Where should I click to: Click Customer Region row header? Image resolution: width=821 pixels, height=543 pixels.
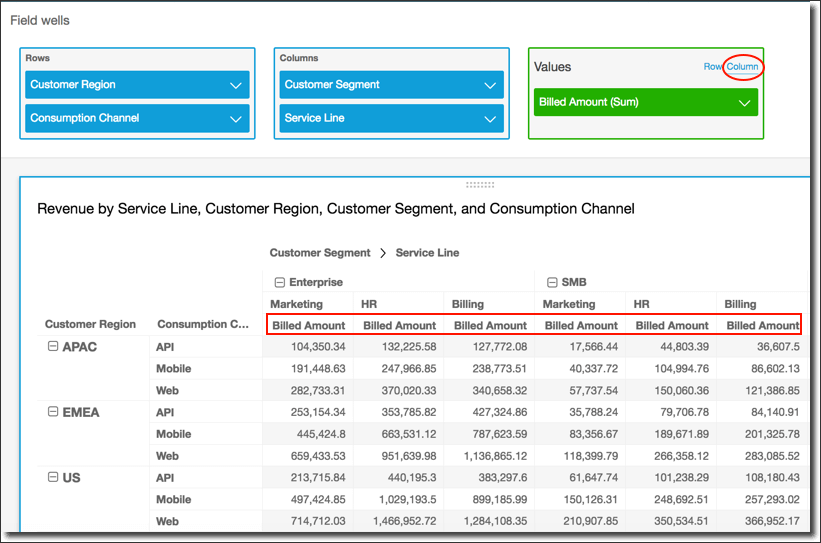point(90,324)
